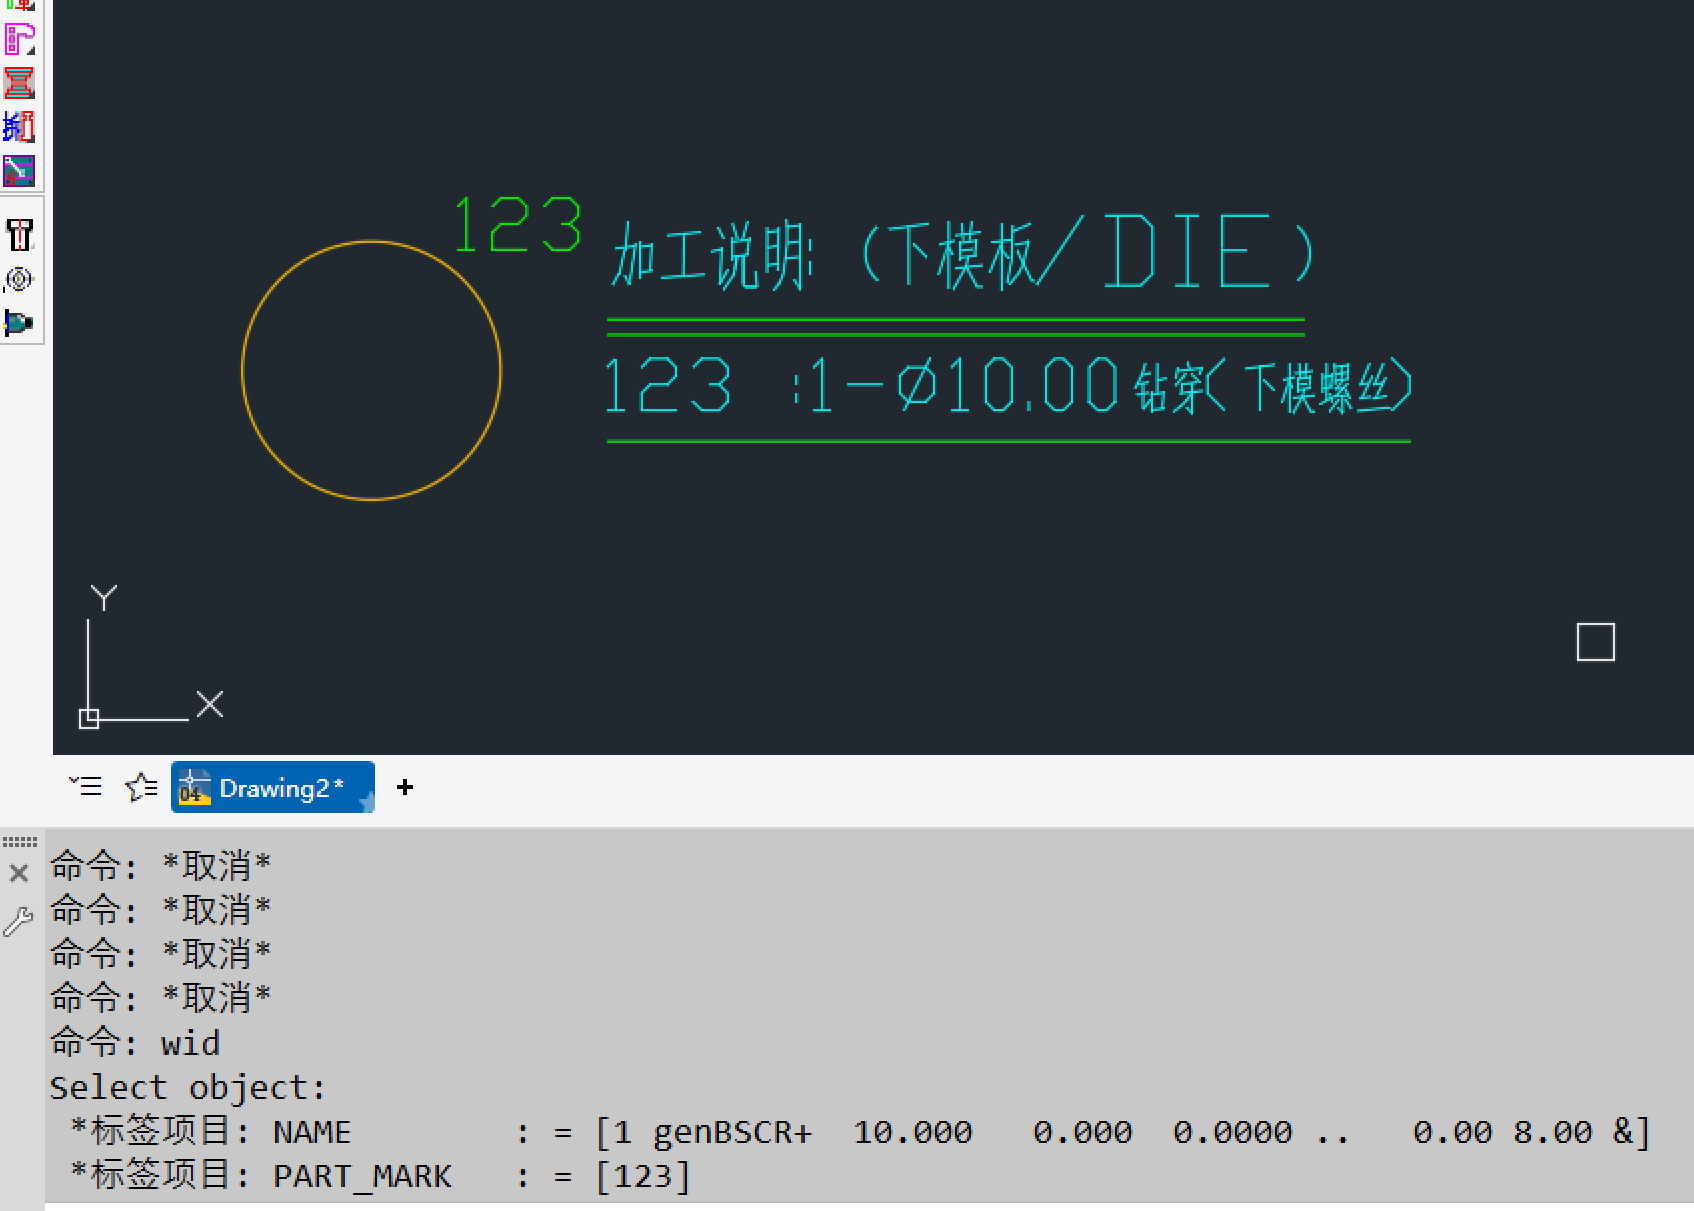Select the green 123 label near circle
The height and width of the screenshot is (1211, 1694).
click(517, 224)
